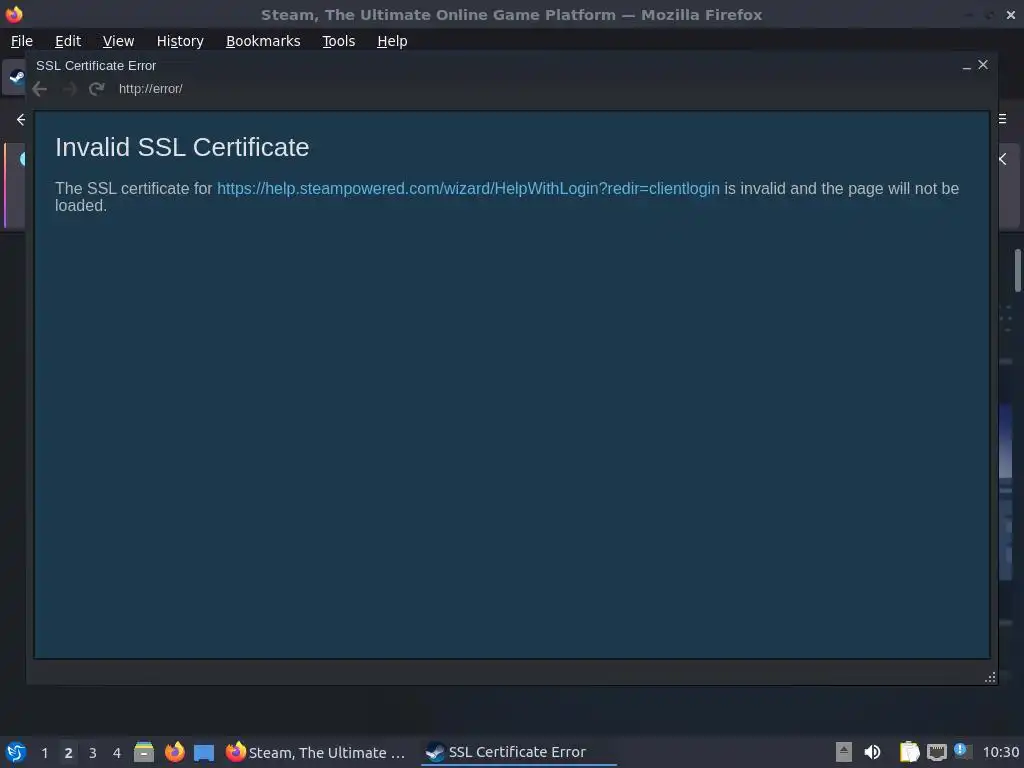Reload the SSL error page
Screen dimensions: 1024x768
97,89
